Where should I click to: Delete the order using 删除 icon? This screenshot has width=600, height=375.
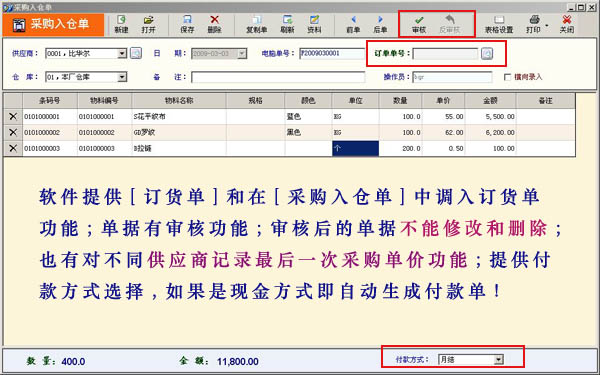pos(215,24)
